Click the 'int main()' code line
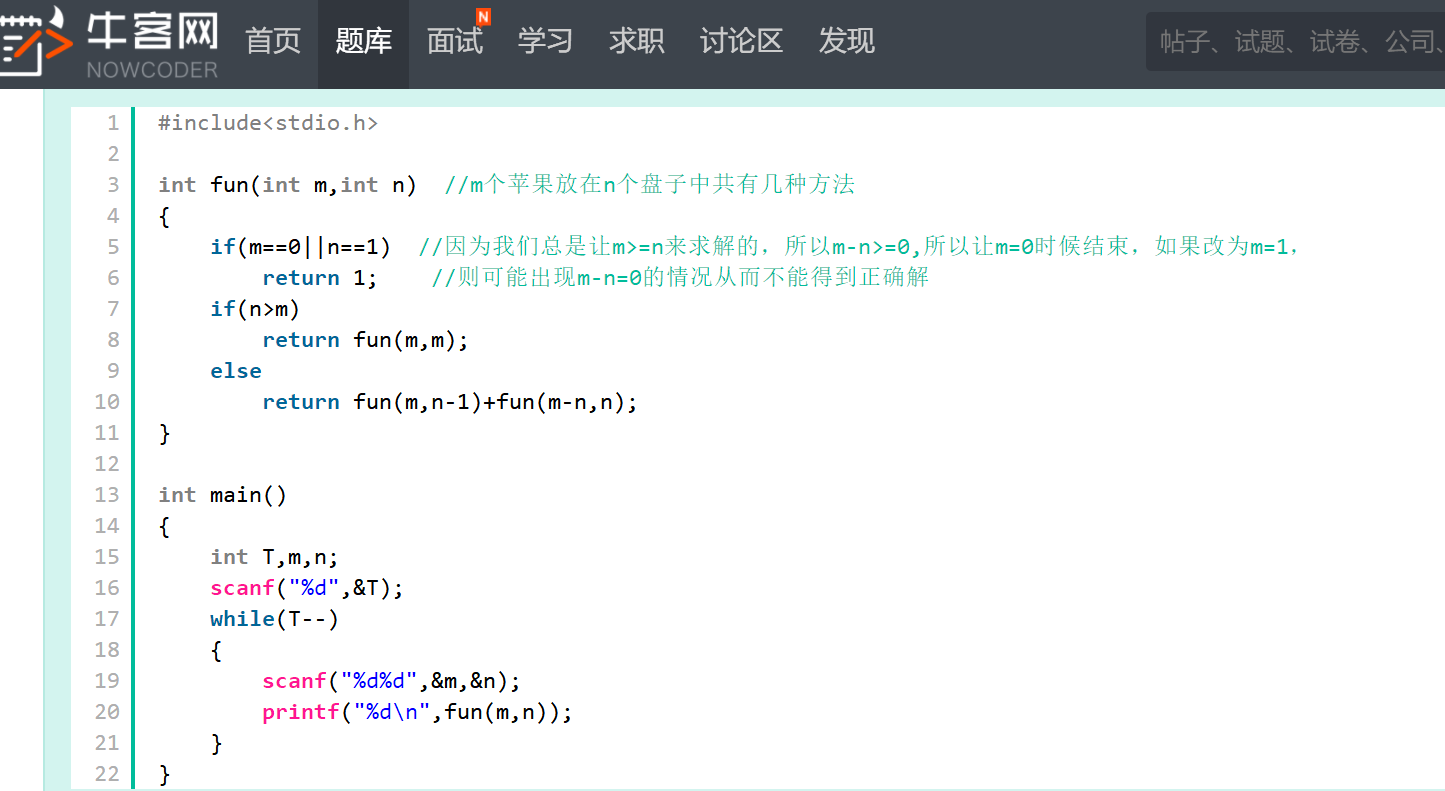This screenshot has height=791, width=1445. tap(223, 495)
